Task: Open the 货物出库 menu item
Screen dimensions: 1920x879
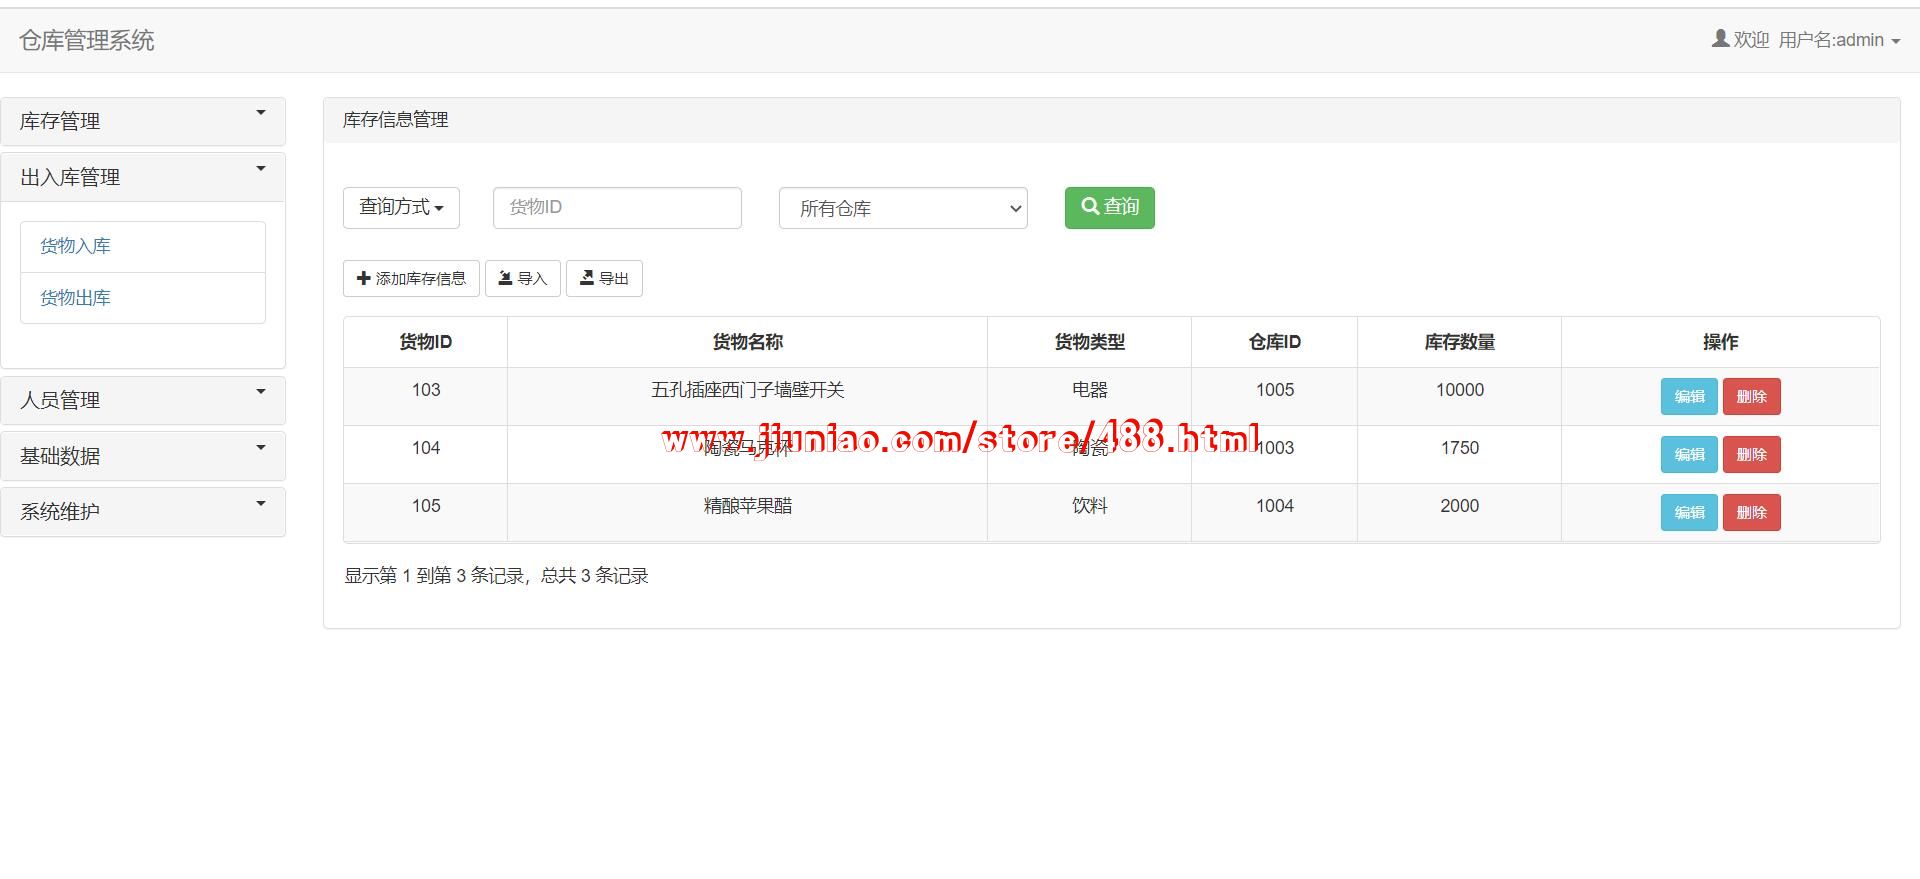Action: [x=143, y=298]
